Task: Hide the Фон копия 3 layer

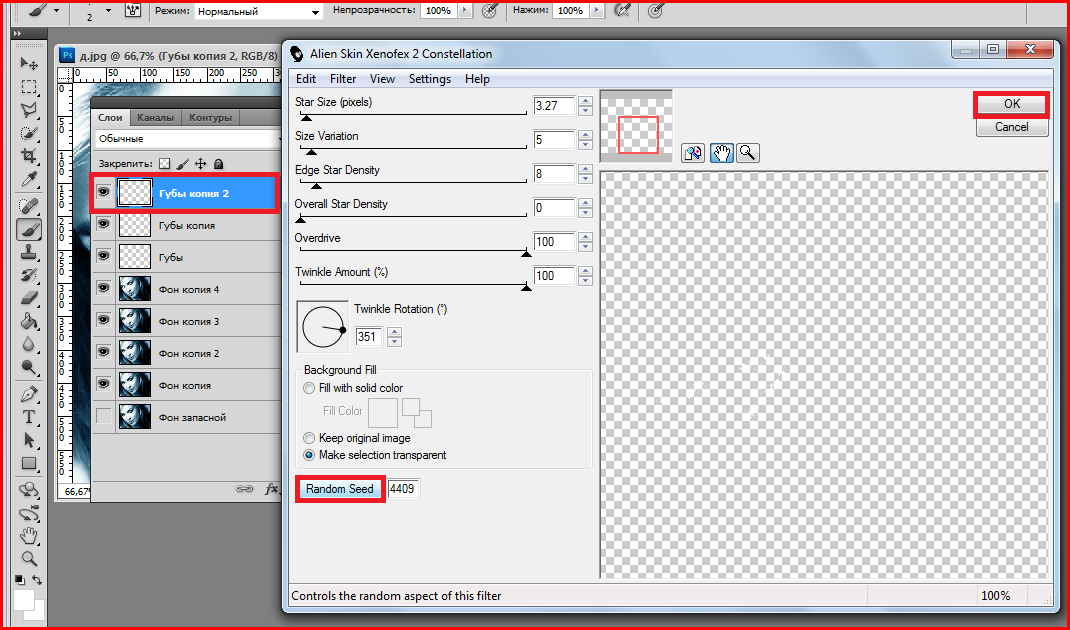Action: (x=103, y=320)
